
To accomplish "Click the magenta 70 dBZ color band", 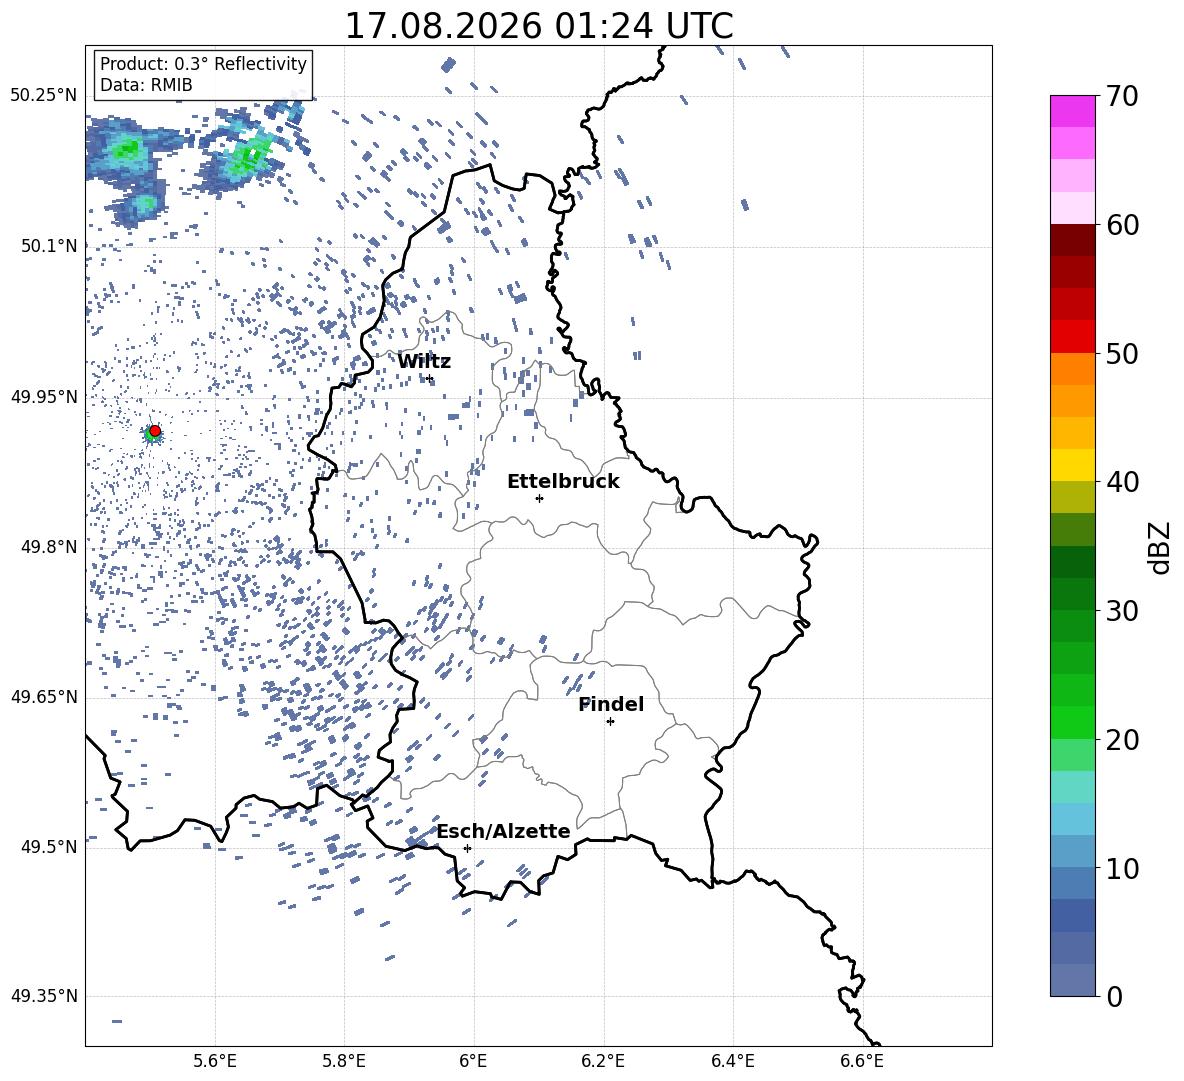I will [x=1072, y=111].
